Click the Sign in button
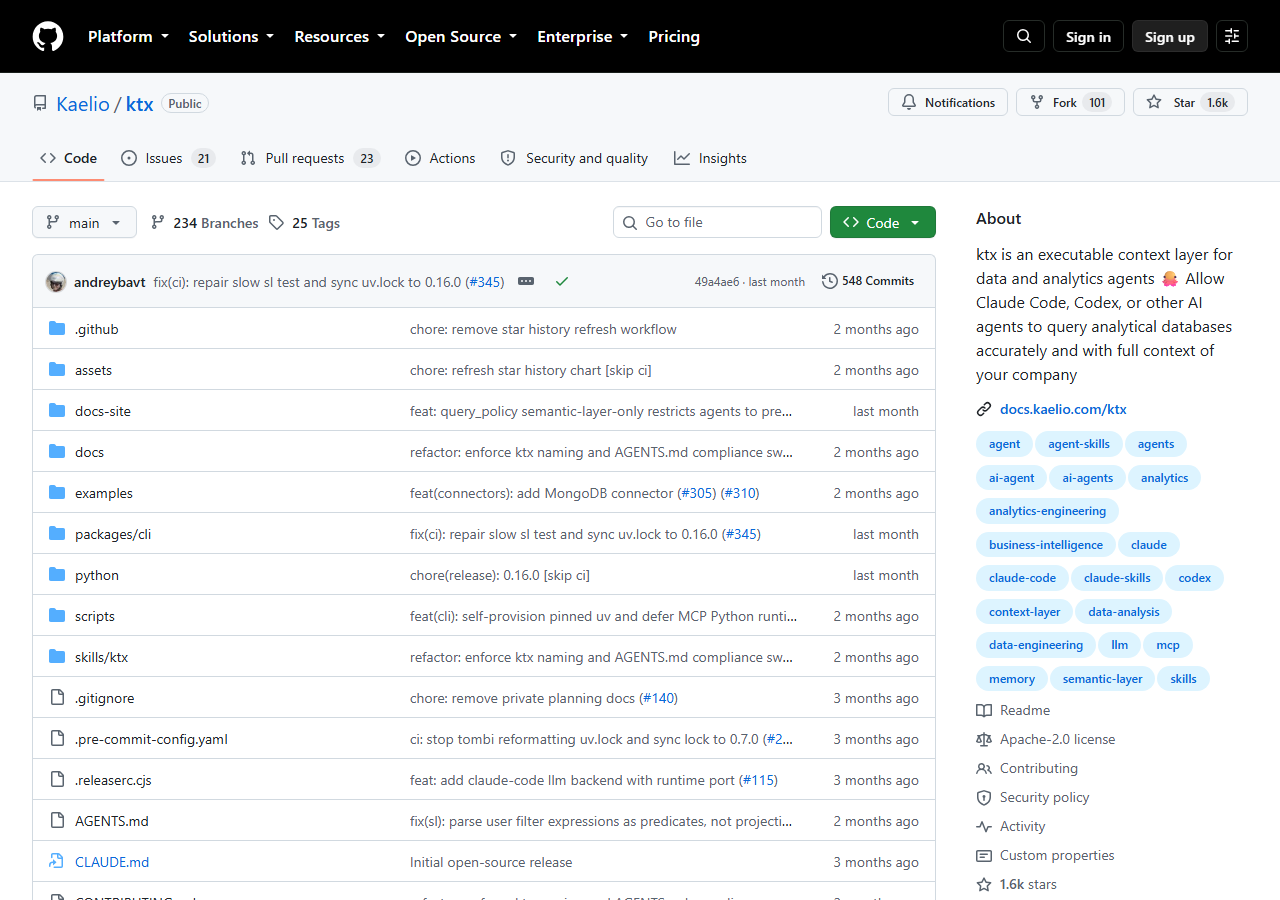Screen dimensions: 1280x900 coord(1088,36)
